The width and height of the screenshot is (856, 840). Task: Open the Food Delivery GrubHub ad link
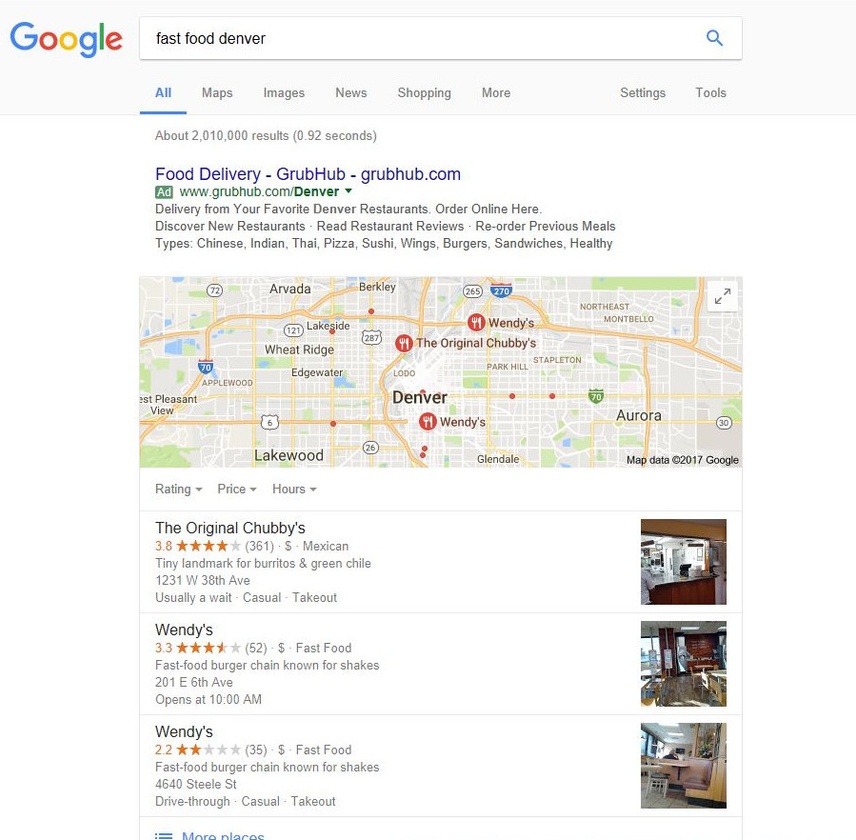coord(308,174)
